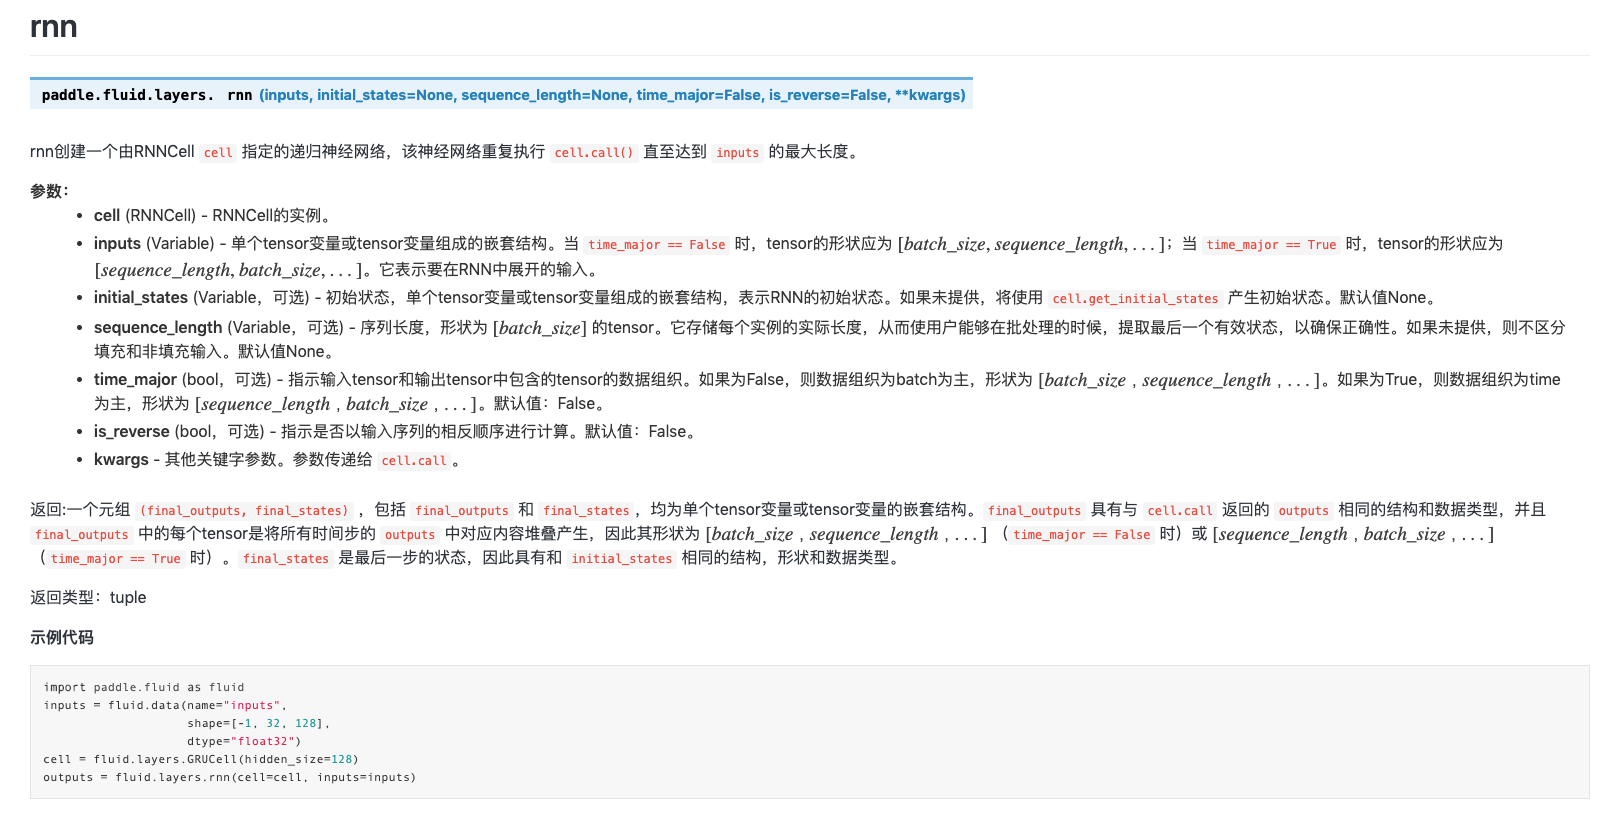
Task: Click 'cell = fluid.layers.GRUCell(hidden_size=128)' line
Action: 201,759
